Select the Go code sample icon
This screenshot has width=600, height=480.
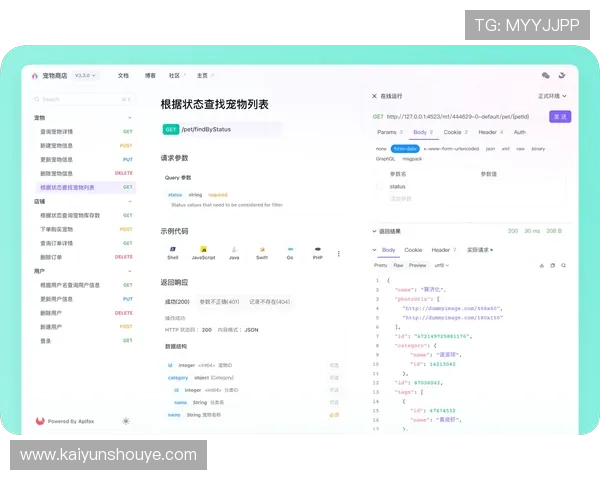pos(290,249)
